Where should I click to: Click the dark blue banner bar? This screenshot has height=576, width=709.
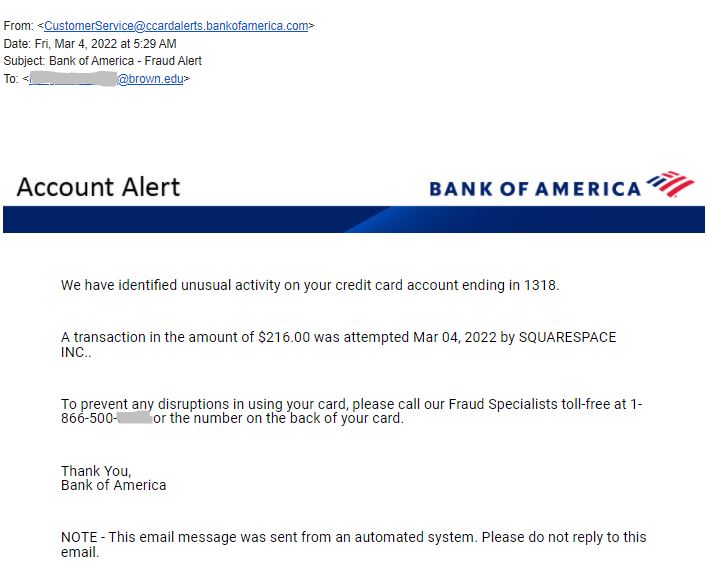(354, 219)
